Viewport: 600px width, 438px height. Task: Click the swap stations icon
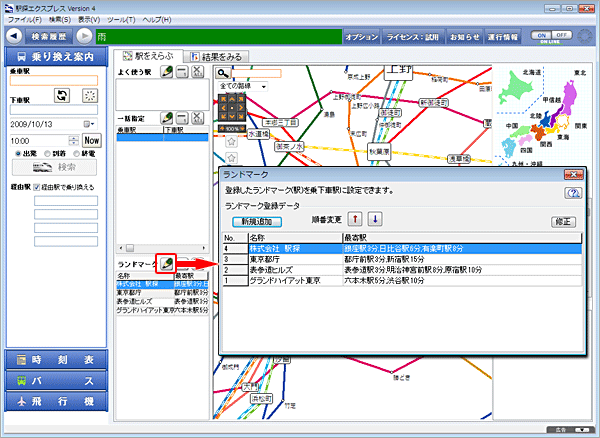point(62,95)
